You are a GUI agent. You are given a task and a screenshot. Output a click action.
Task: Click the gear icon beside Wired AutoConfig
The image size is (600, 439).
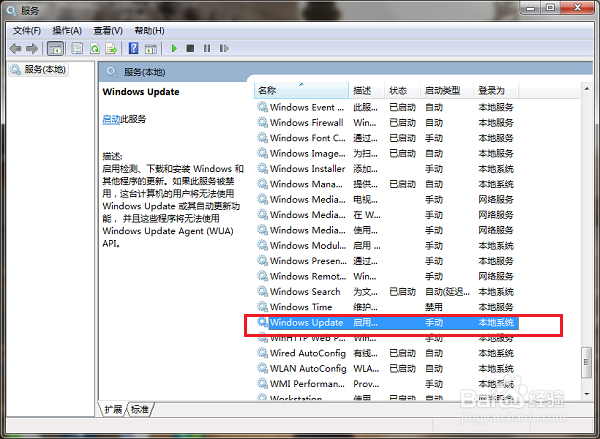[x=262, y=353]
